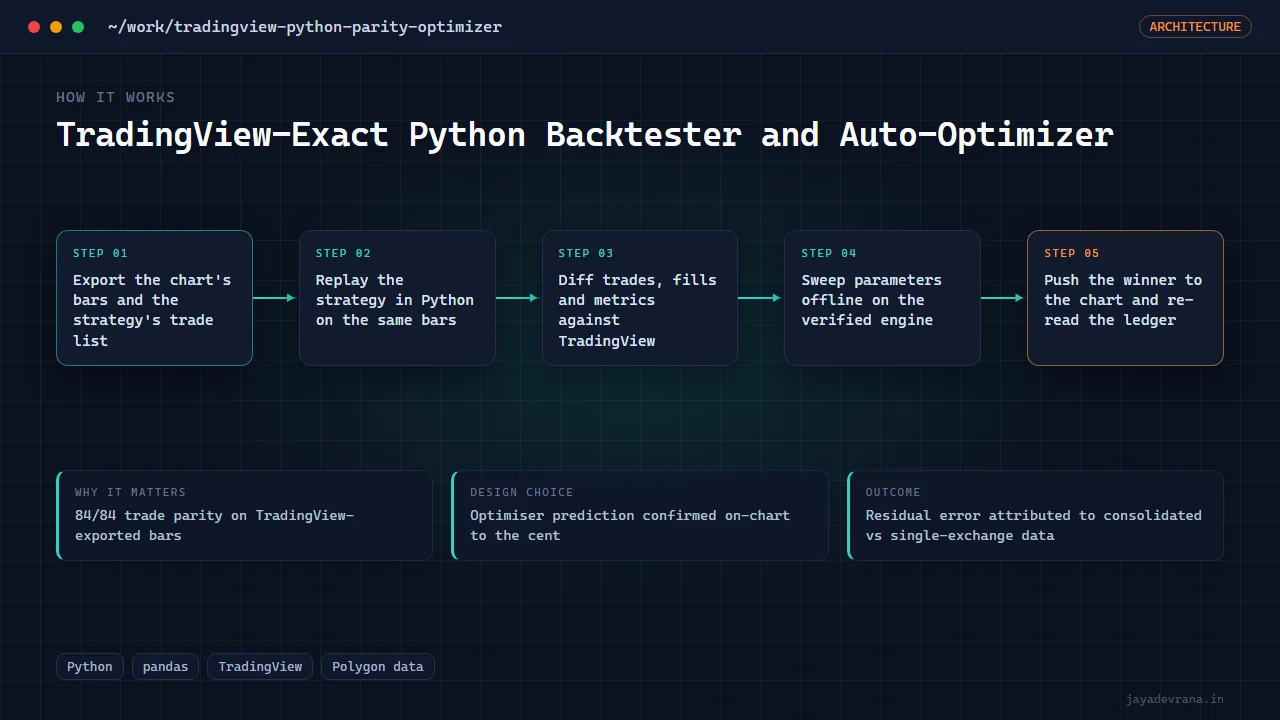Click the green maximize dot in the title bar

click(x=78, y=27)
